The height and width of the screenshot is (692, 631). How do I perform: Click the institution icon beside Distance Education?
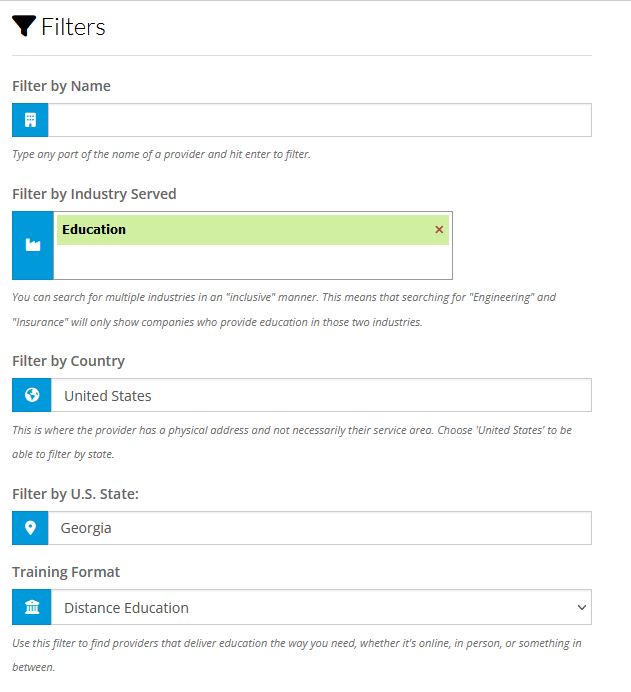click(x=32, y=607)
